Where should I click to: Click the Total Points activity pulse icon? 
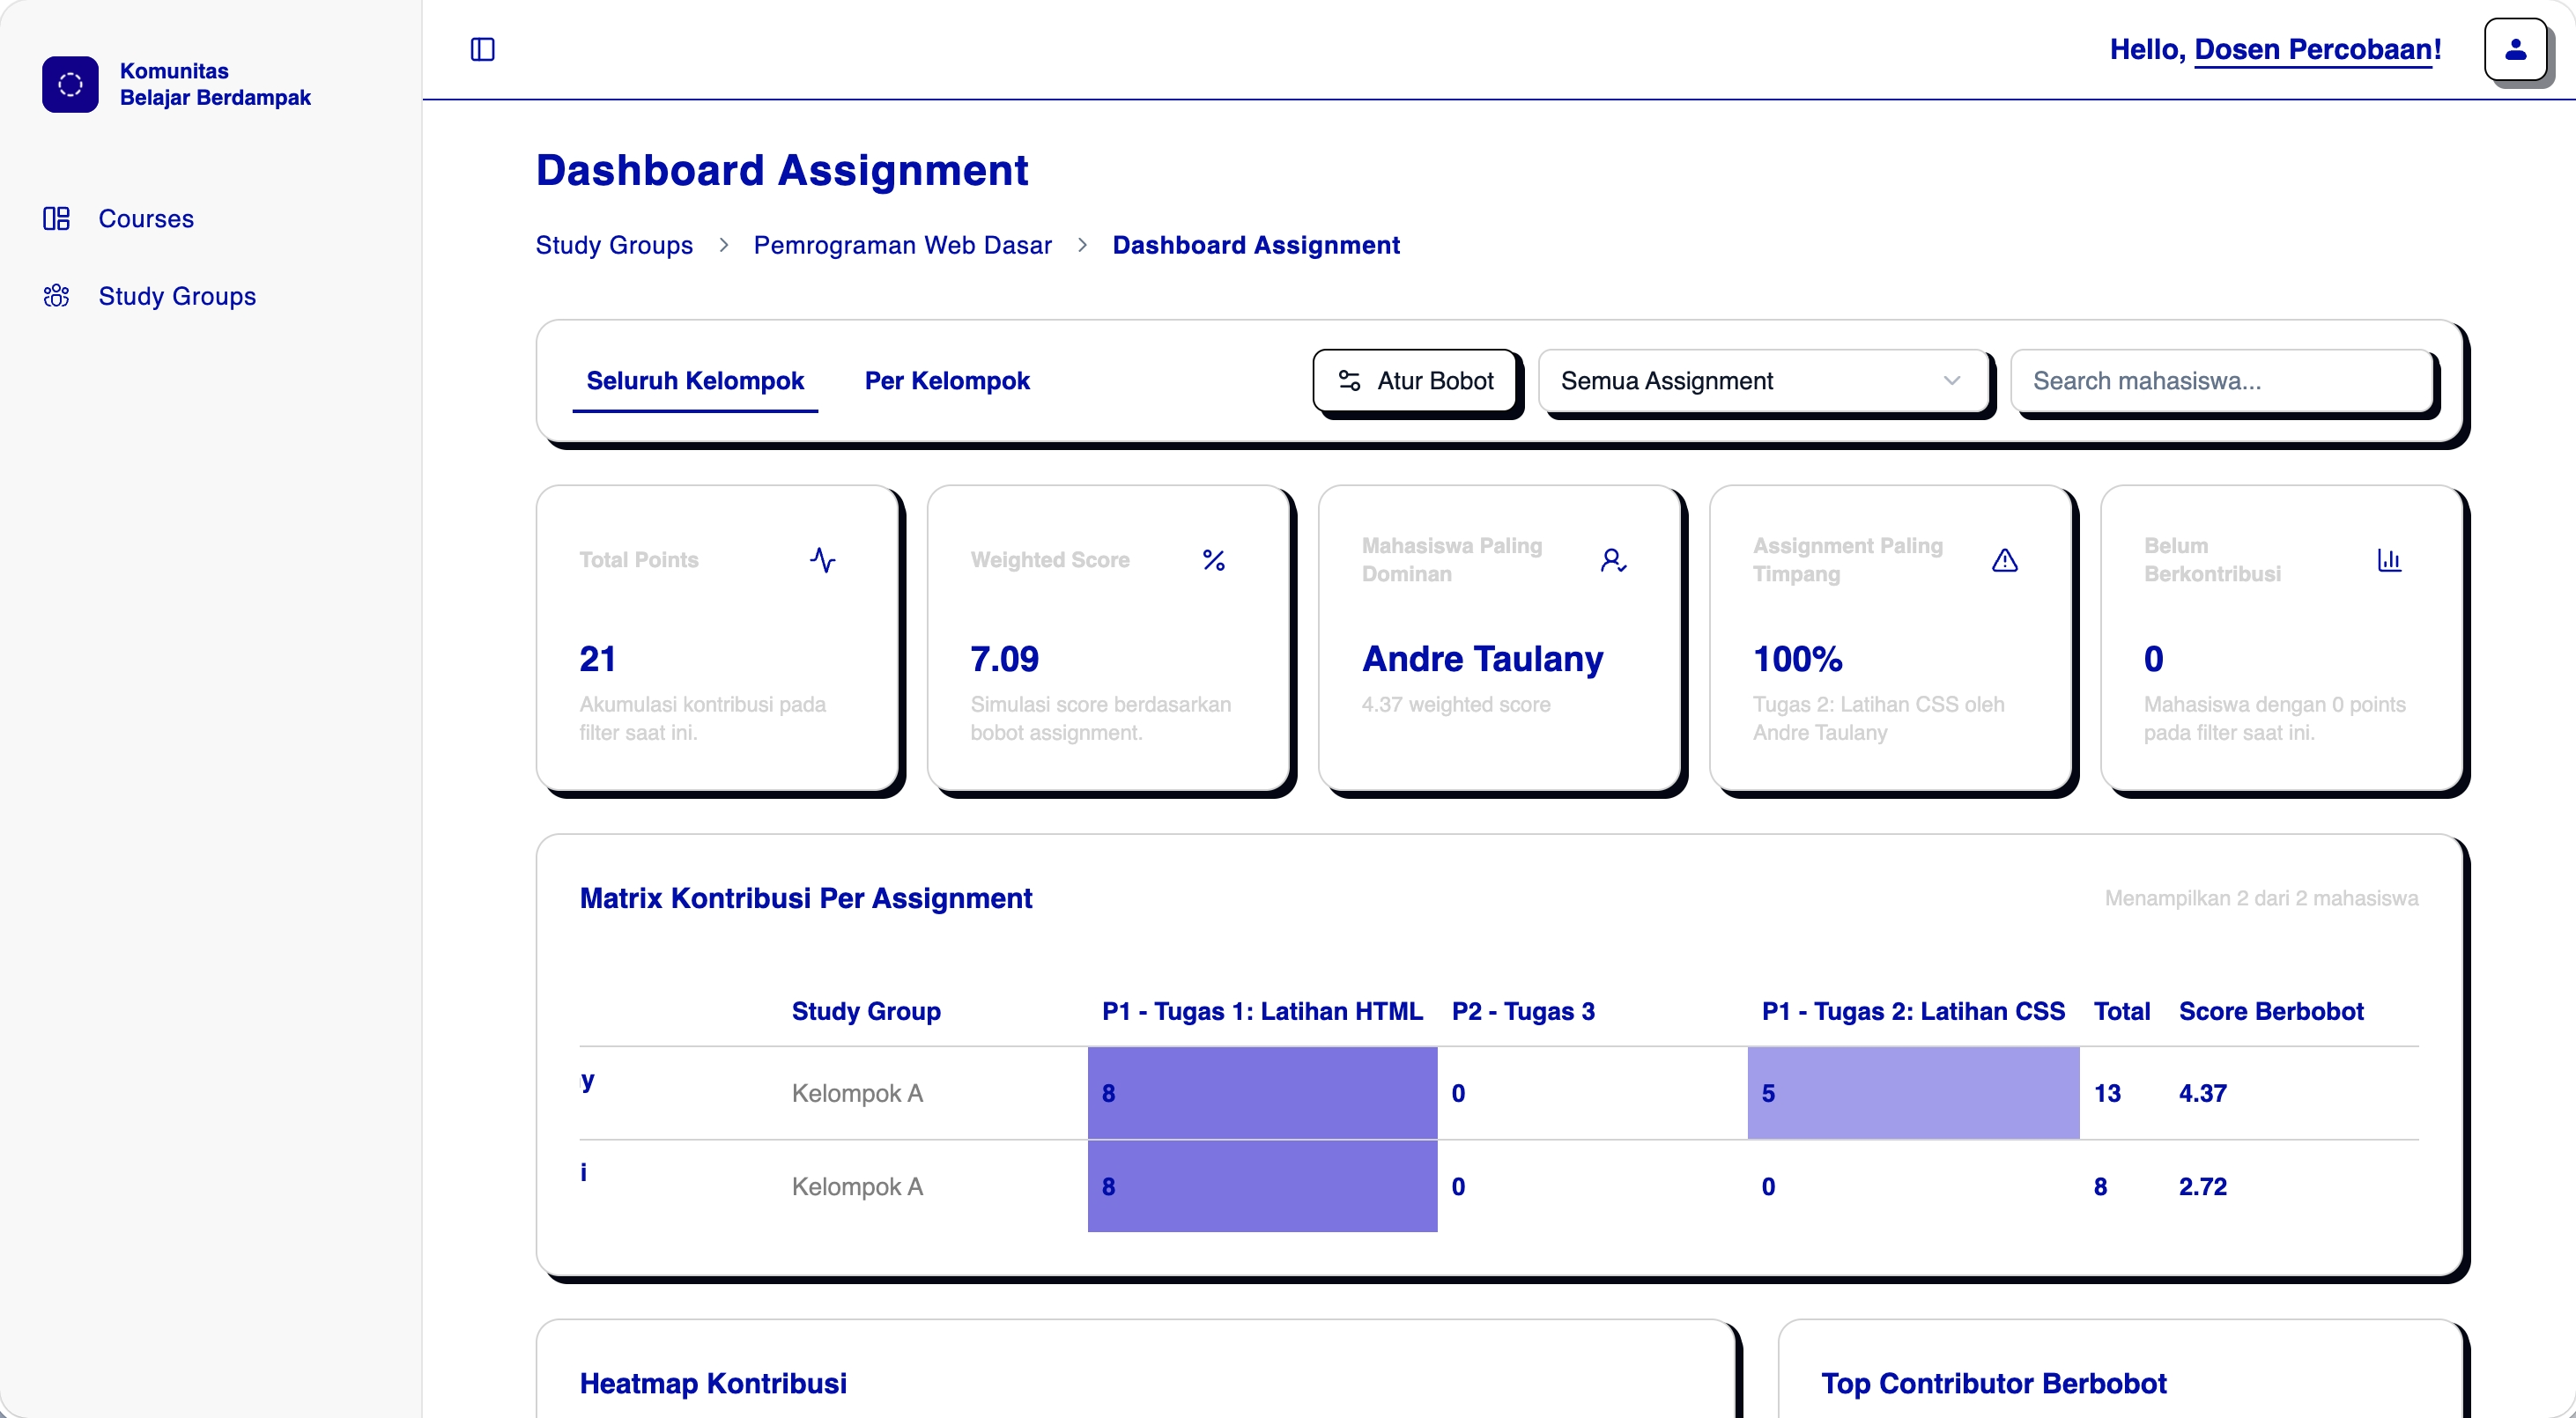(823, 560)
